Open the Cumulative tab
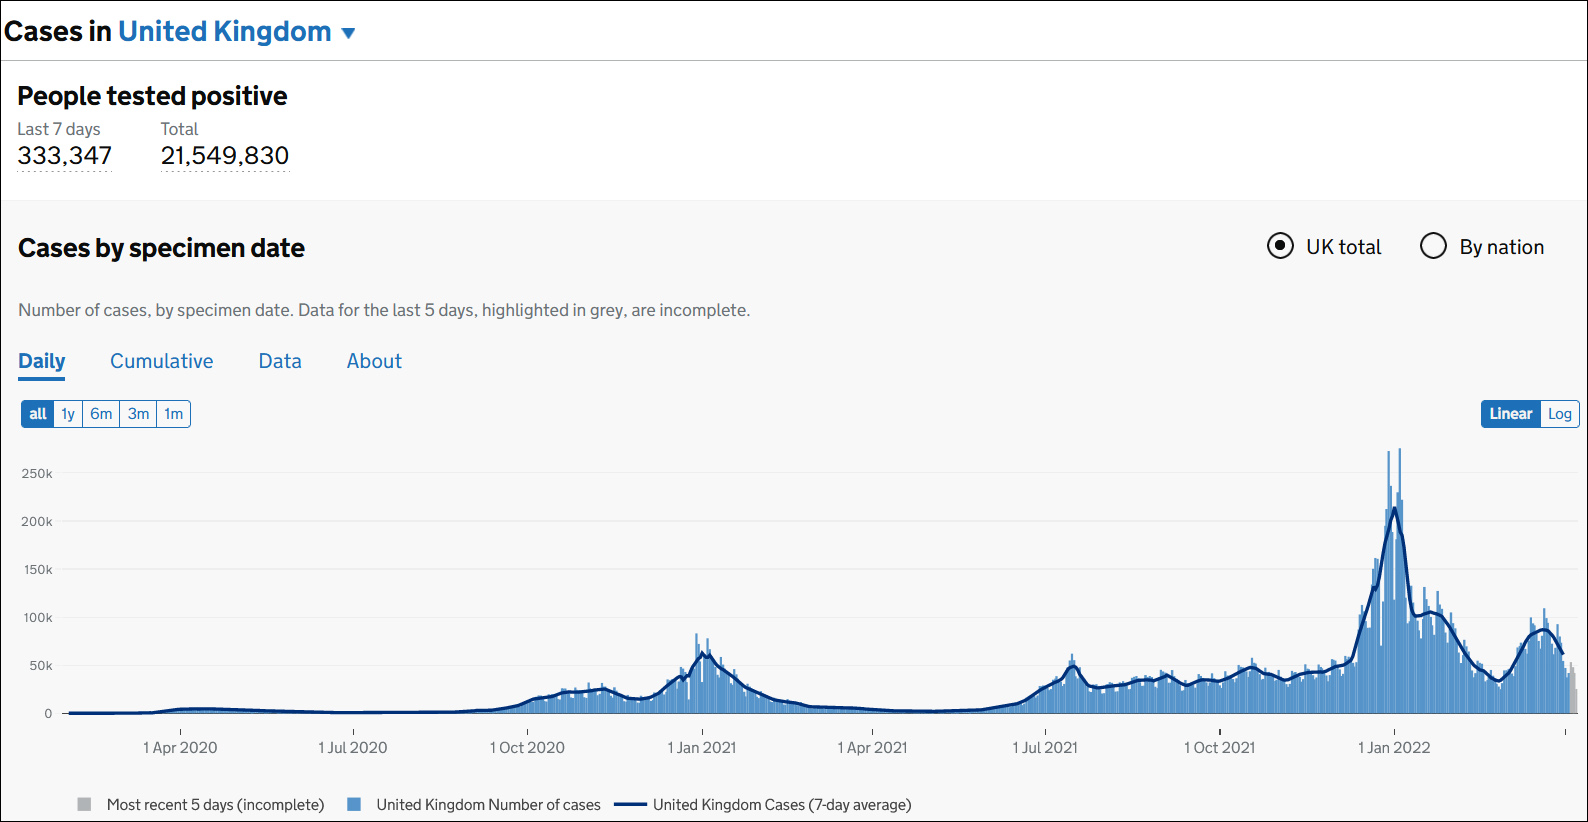This screenshot has width=1588, height=822. [162, 361]
